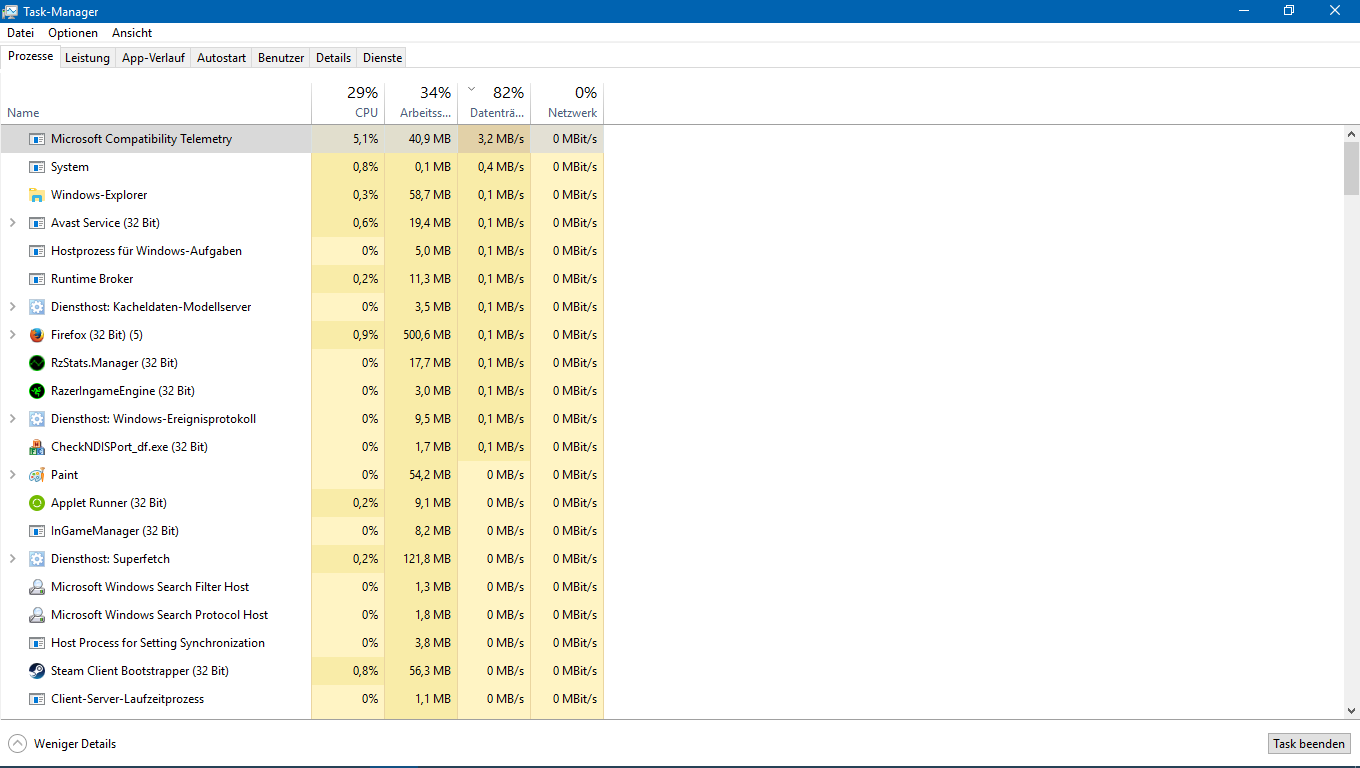Click the Runtime Broker icon
The width and height of the screenshot is (1360, 768).
pos(37,279)
